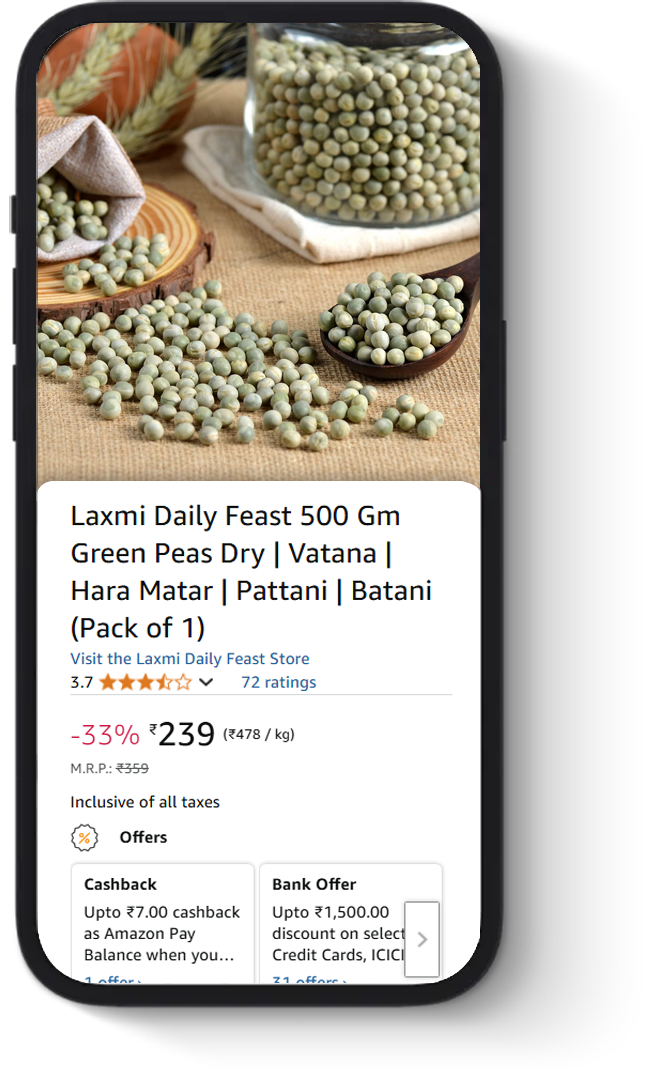Click the Inclusive of all taxes text
662x1076 pixels.
tap(145, 802)
